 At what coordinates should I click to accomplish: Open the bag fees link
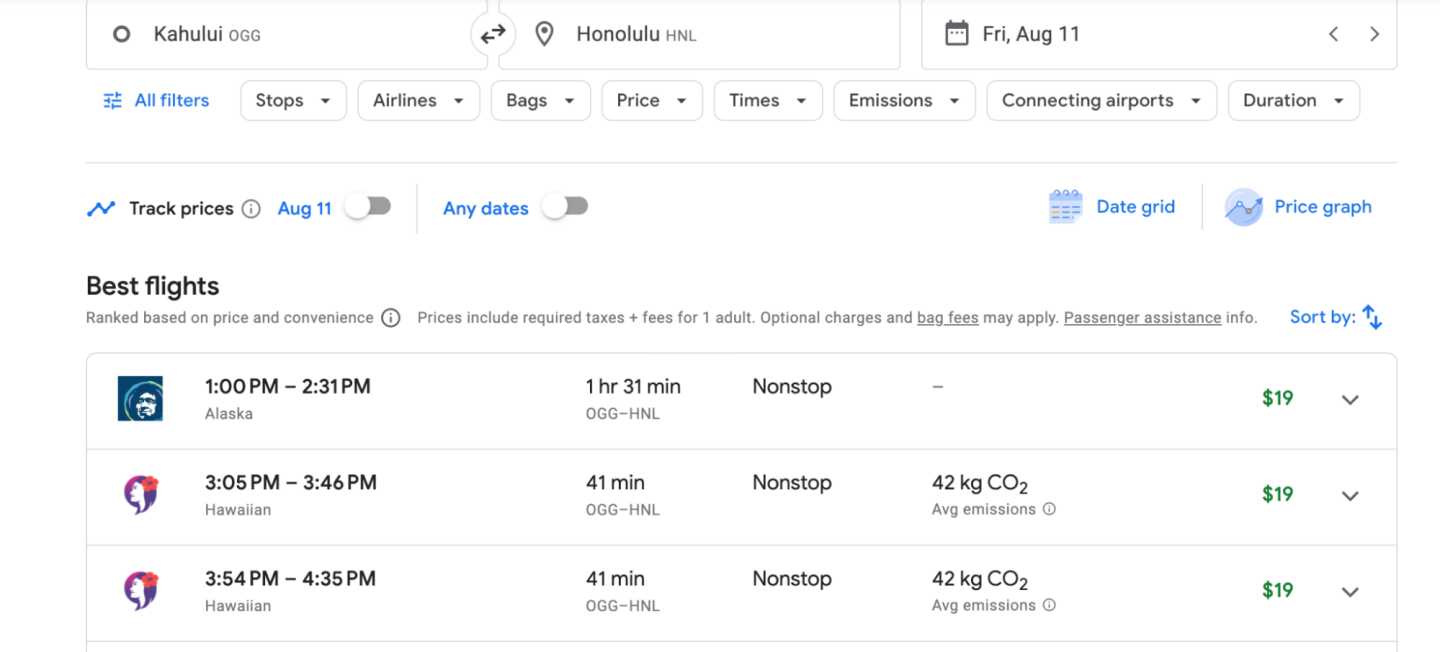pyautogui.click(x=947, y=318)
